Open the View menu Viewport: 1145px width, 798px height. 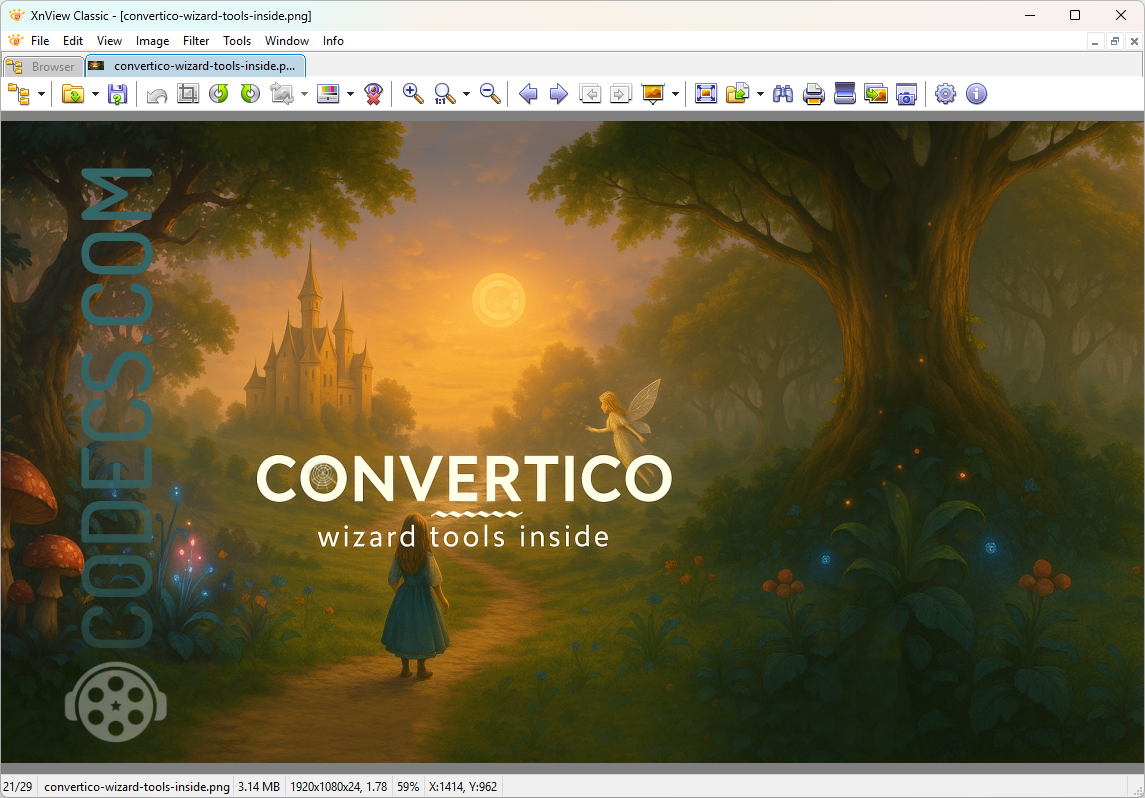[110, 41]
